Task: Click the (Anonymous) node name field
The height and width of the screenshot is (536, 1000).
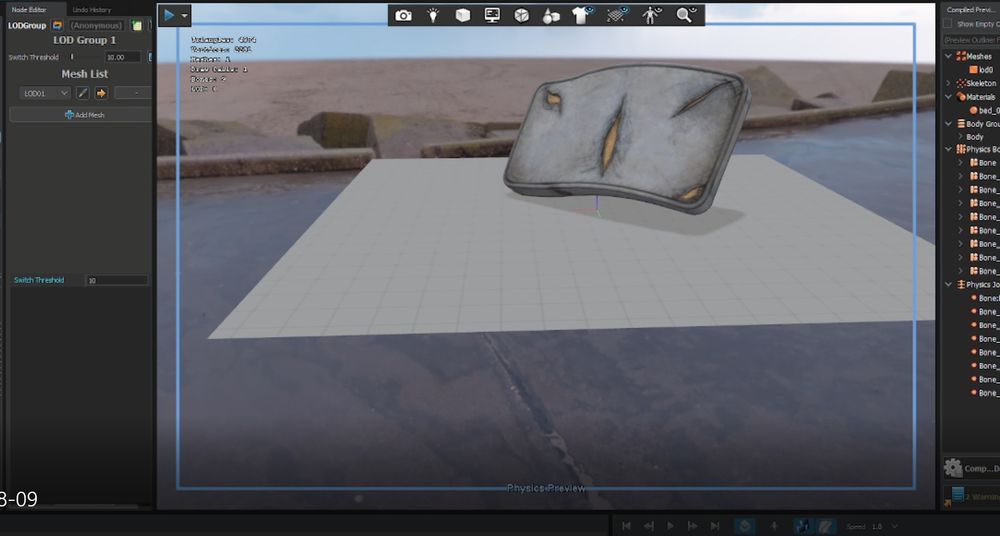Action: tap(96, 26)
